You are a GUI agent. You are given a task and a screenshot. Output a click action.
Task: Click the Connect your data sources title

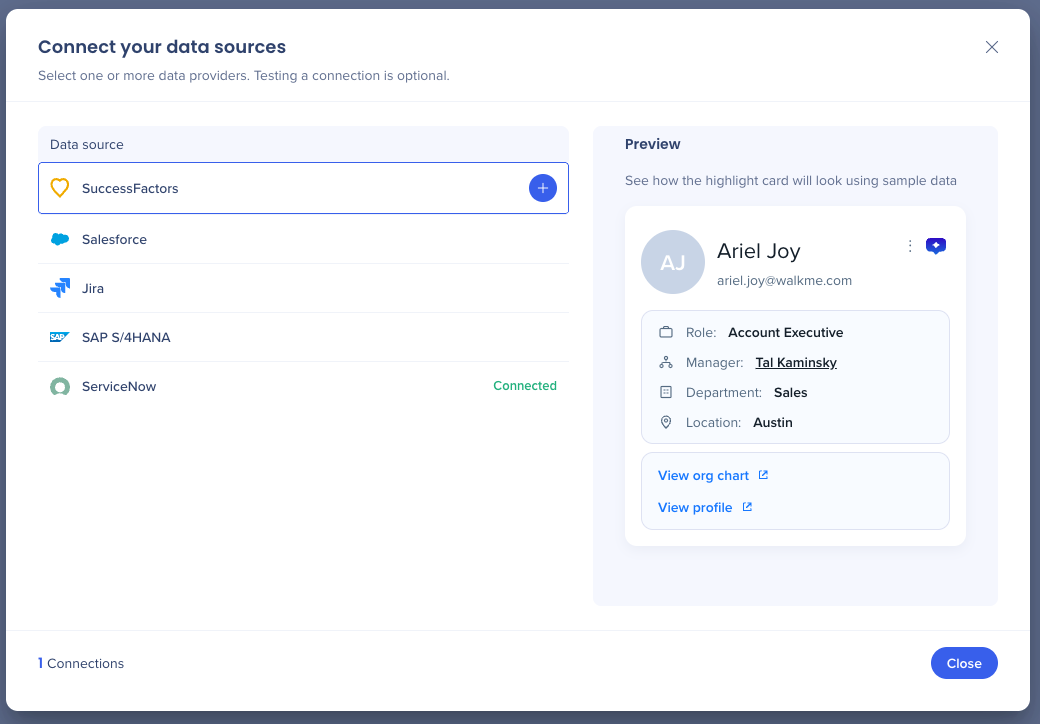(162, 47)
